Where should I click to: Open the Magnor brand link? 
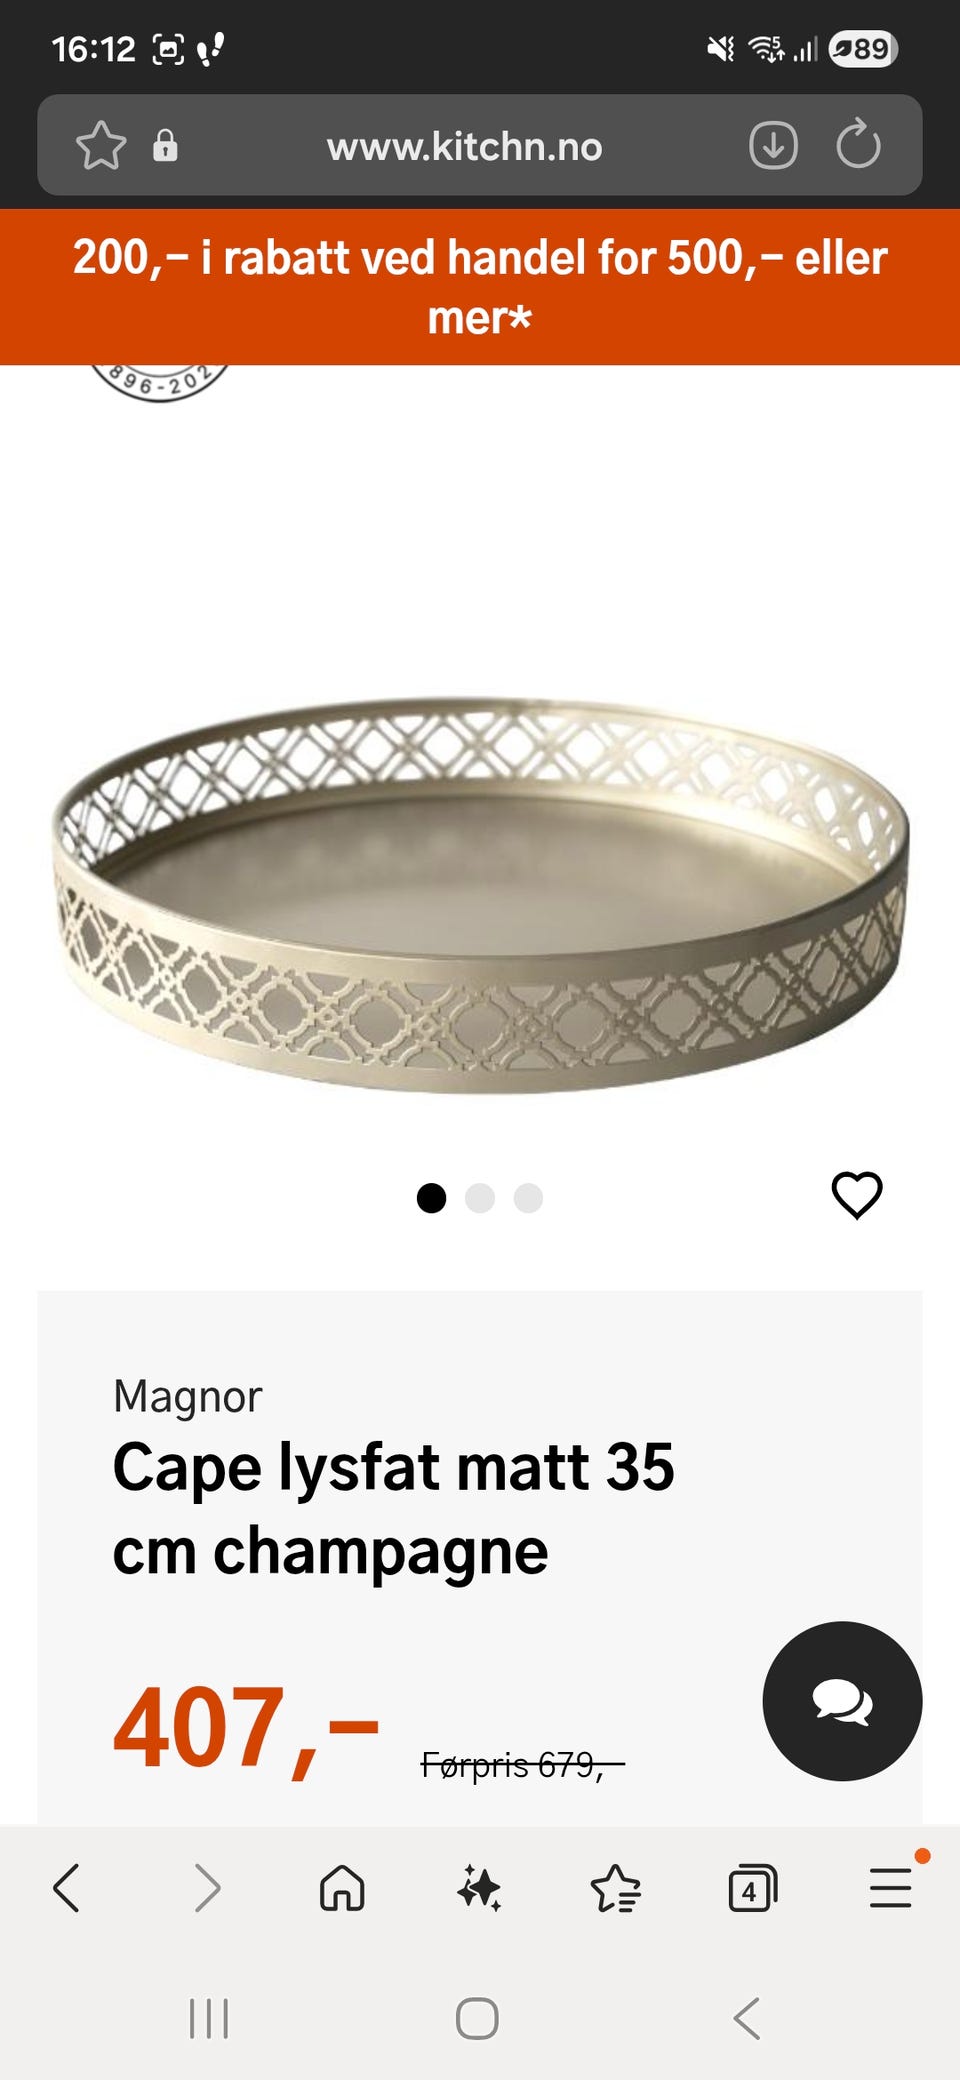pyautogui.click(x=187, y=1397)
